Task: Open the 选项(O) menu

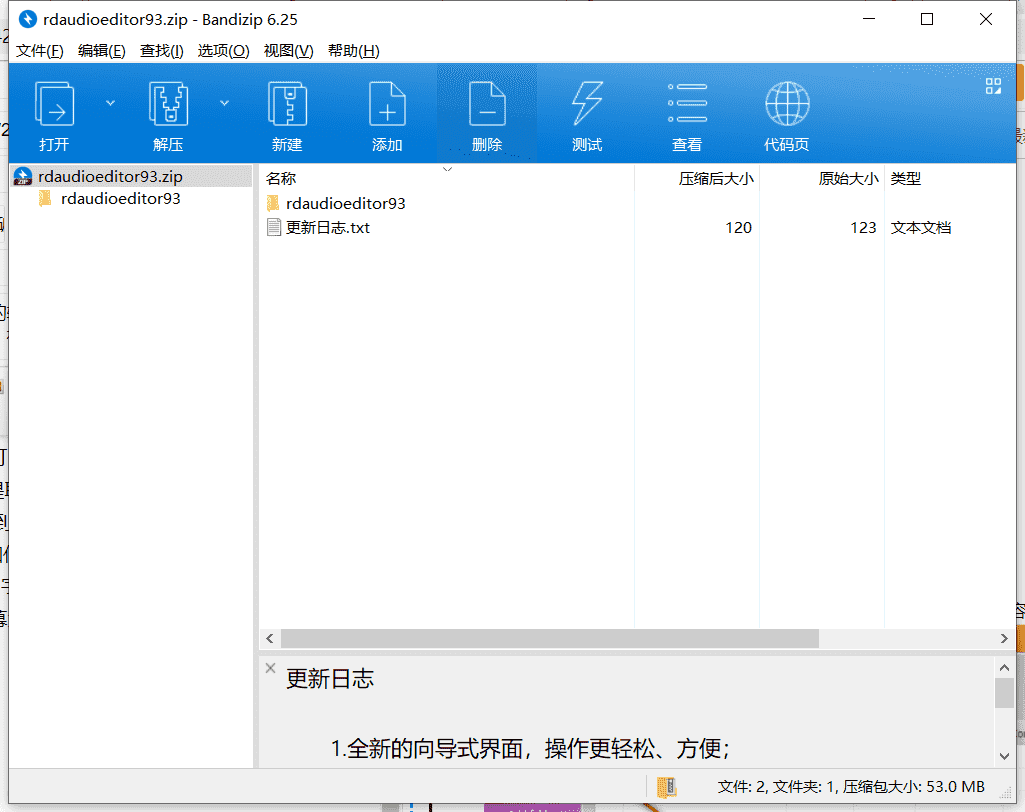Action: 224,51
